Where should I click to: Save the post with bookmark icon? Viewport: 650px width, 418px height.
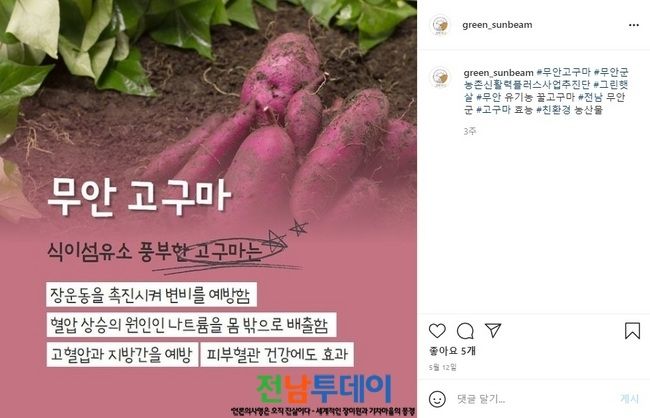[x=632, y=331]
